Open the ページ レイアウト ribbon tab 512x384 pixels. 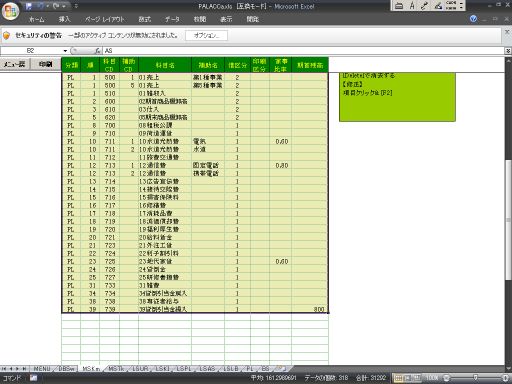click(x=104, y=19)
